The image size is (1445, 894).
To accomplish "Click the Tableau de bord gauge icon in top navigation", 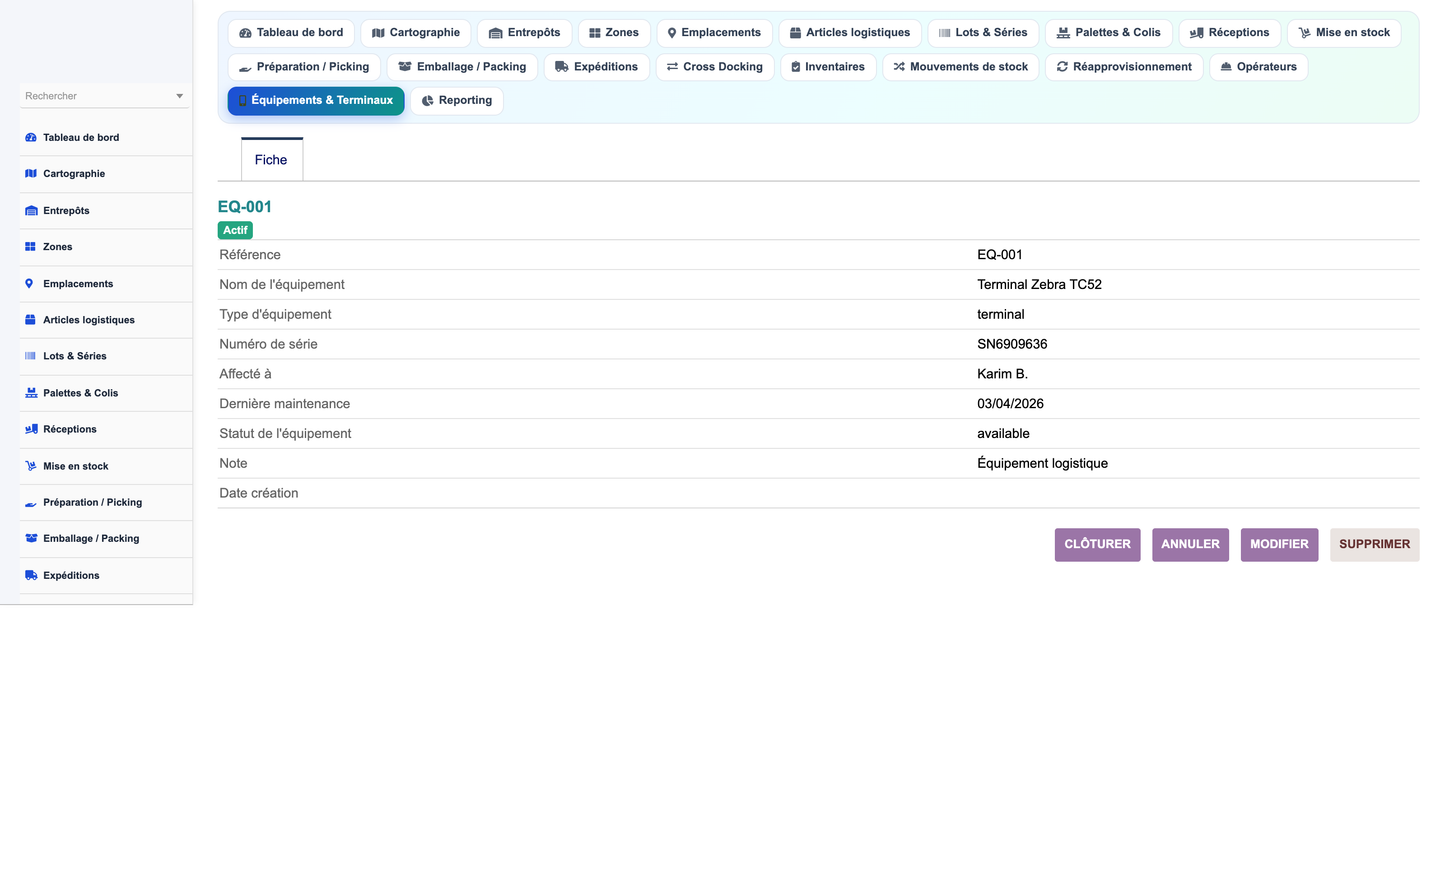I will pos(245,33).
